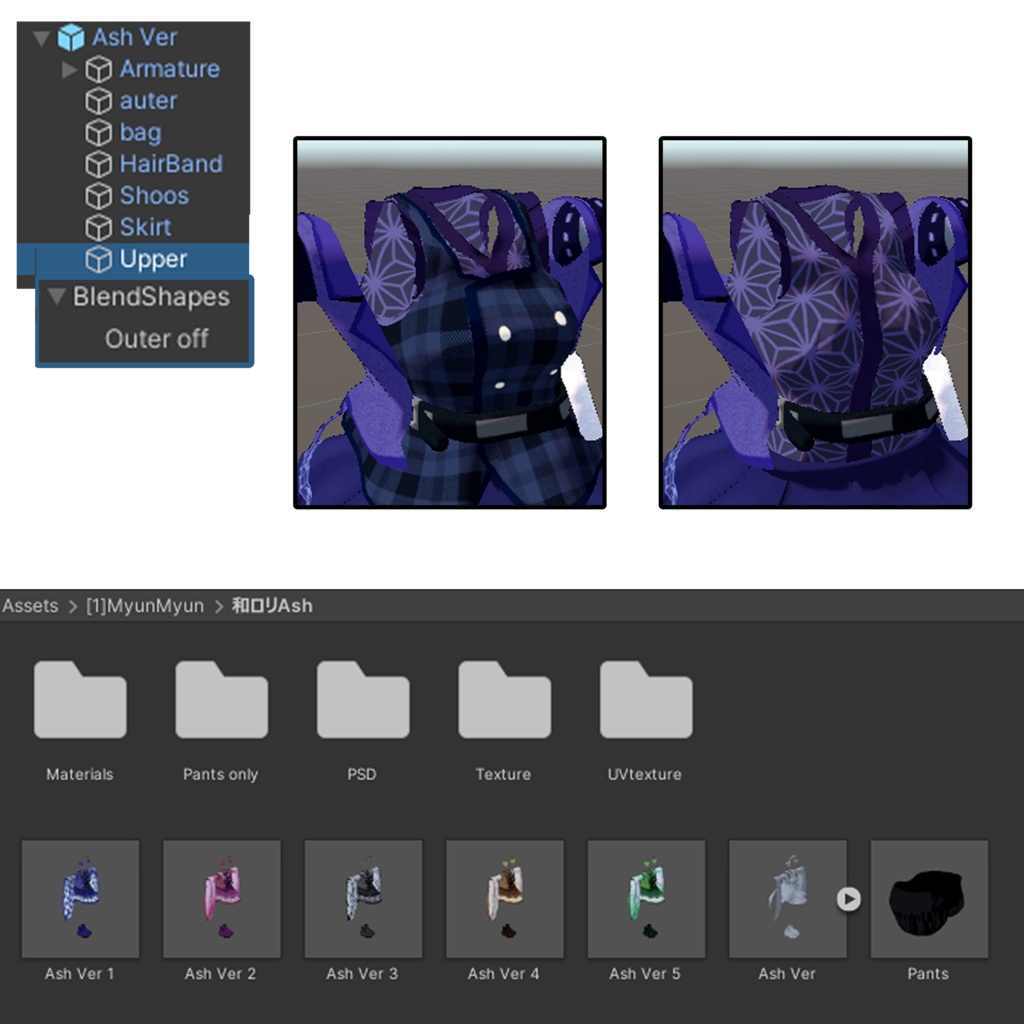Click the HairBand object cube icon

pos(99,164)
